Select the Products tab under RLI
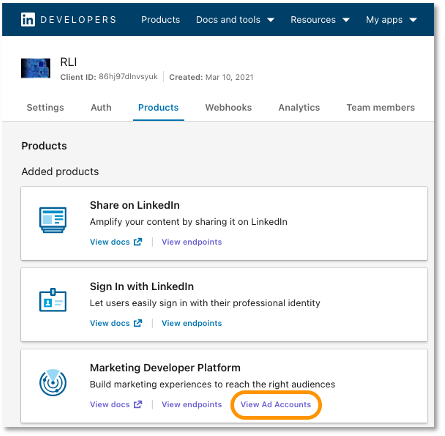The width and height of the screenshot is (445, 436). (158, 108)
